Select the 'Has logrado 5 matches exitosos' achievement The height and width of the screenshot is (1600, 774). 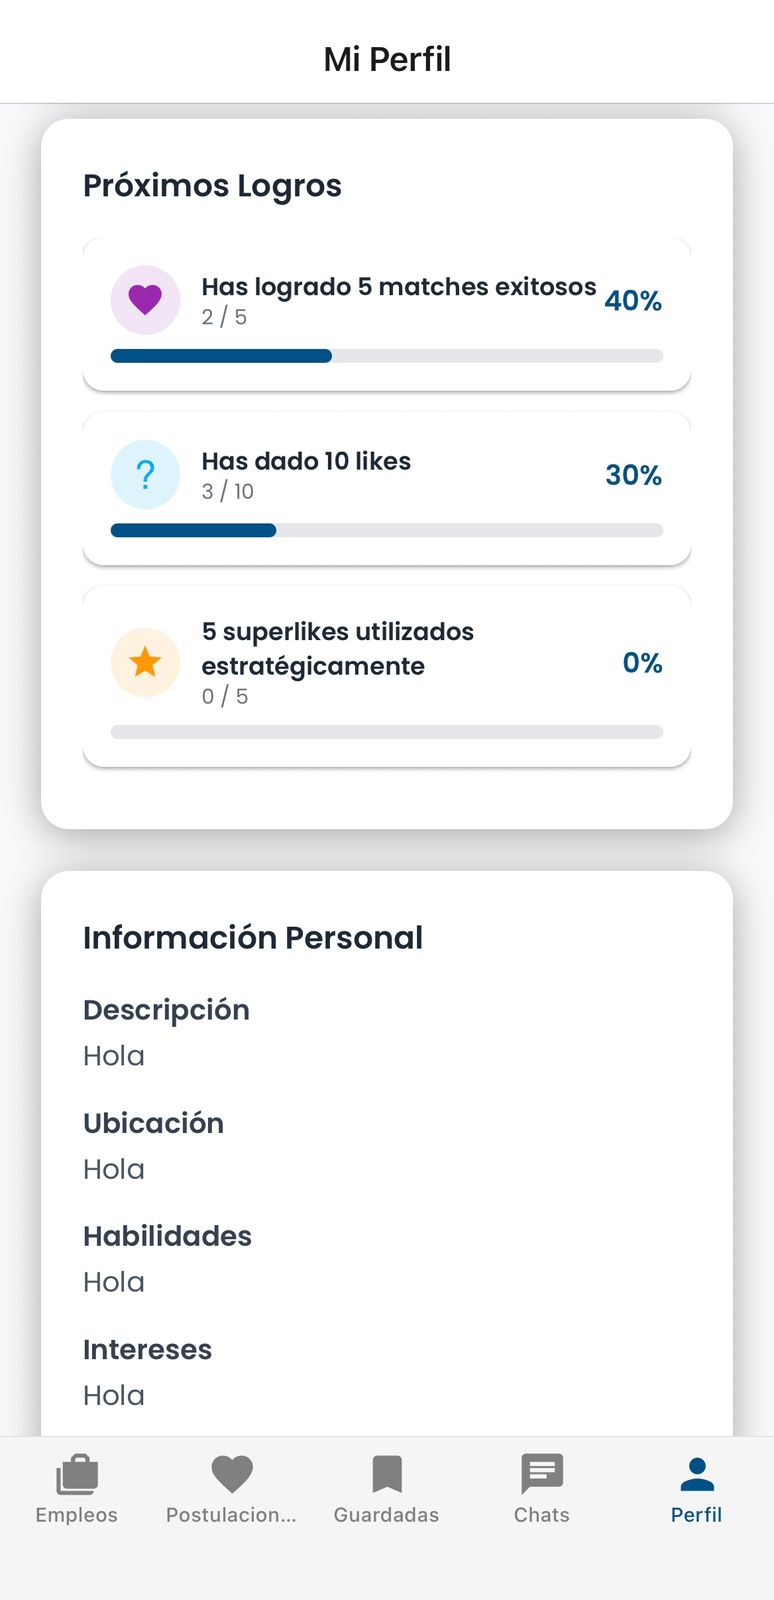(398, 287)
